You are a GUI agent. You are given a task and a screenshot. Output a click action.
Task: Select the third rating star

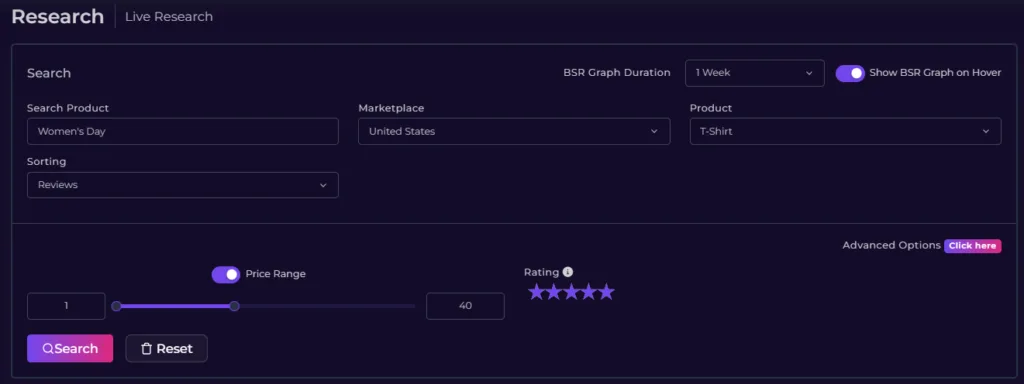click(571, 292)
